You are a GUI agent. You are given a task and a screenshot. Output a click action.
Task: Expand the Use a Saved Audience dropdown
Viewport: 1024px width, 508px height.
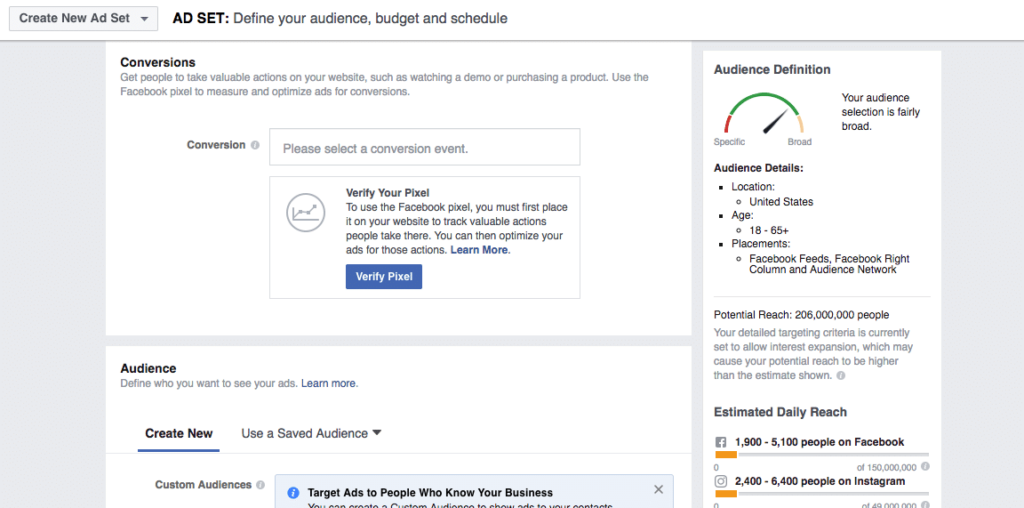tap(311, 434)
